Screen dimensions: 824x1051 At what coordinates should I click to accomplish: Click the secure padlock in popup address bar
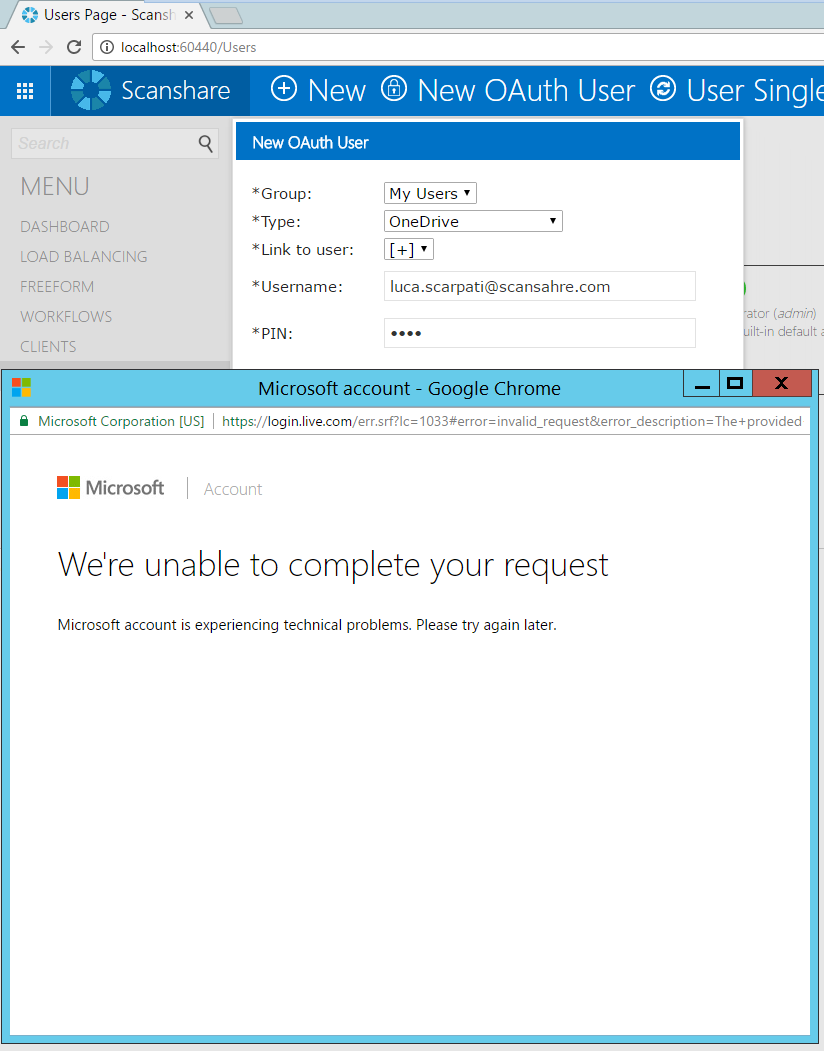tap(24, 421)
